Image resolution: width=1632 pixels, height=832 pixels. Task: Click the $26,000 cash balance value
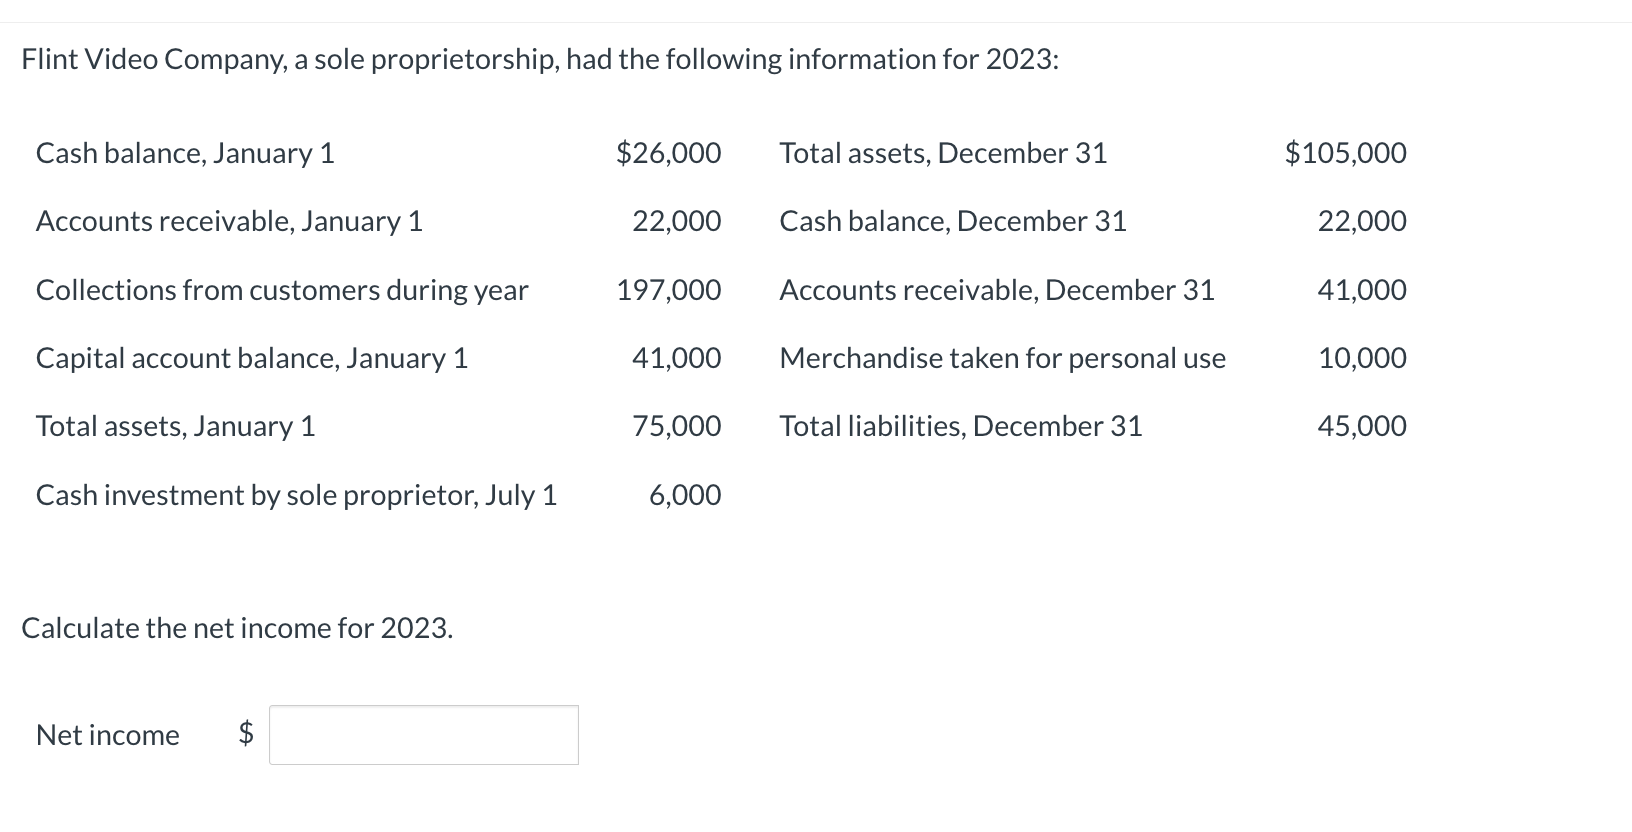tap(668, 153)
